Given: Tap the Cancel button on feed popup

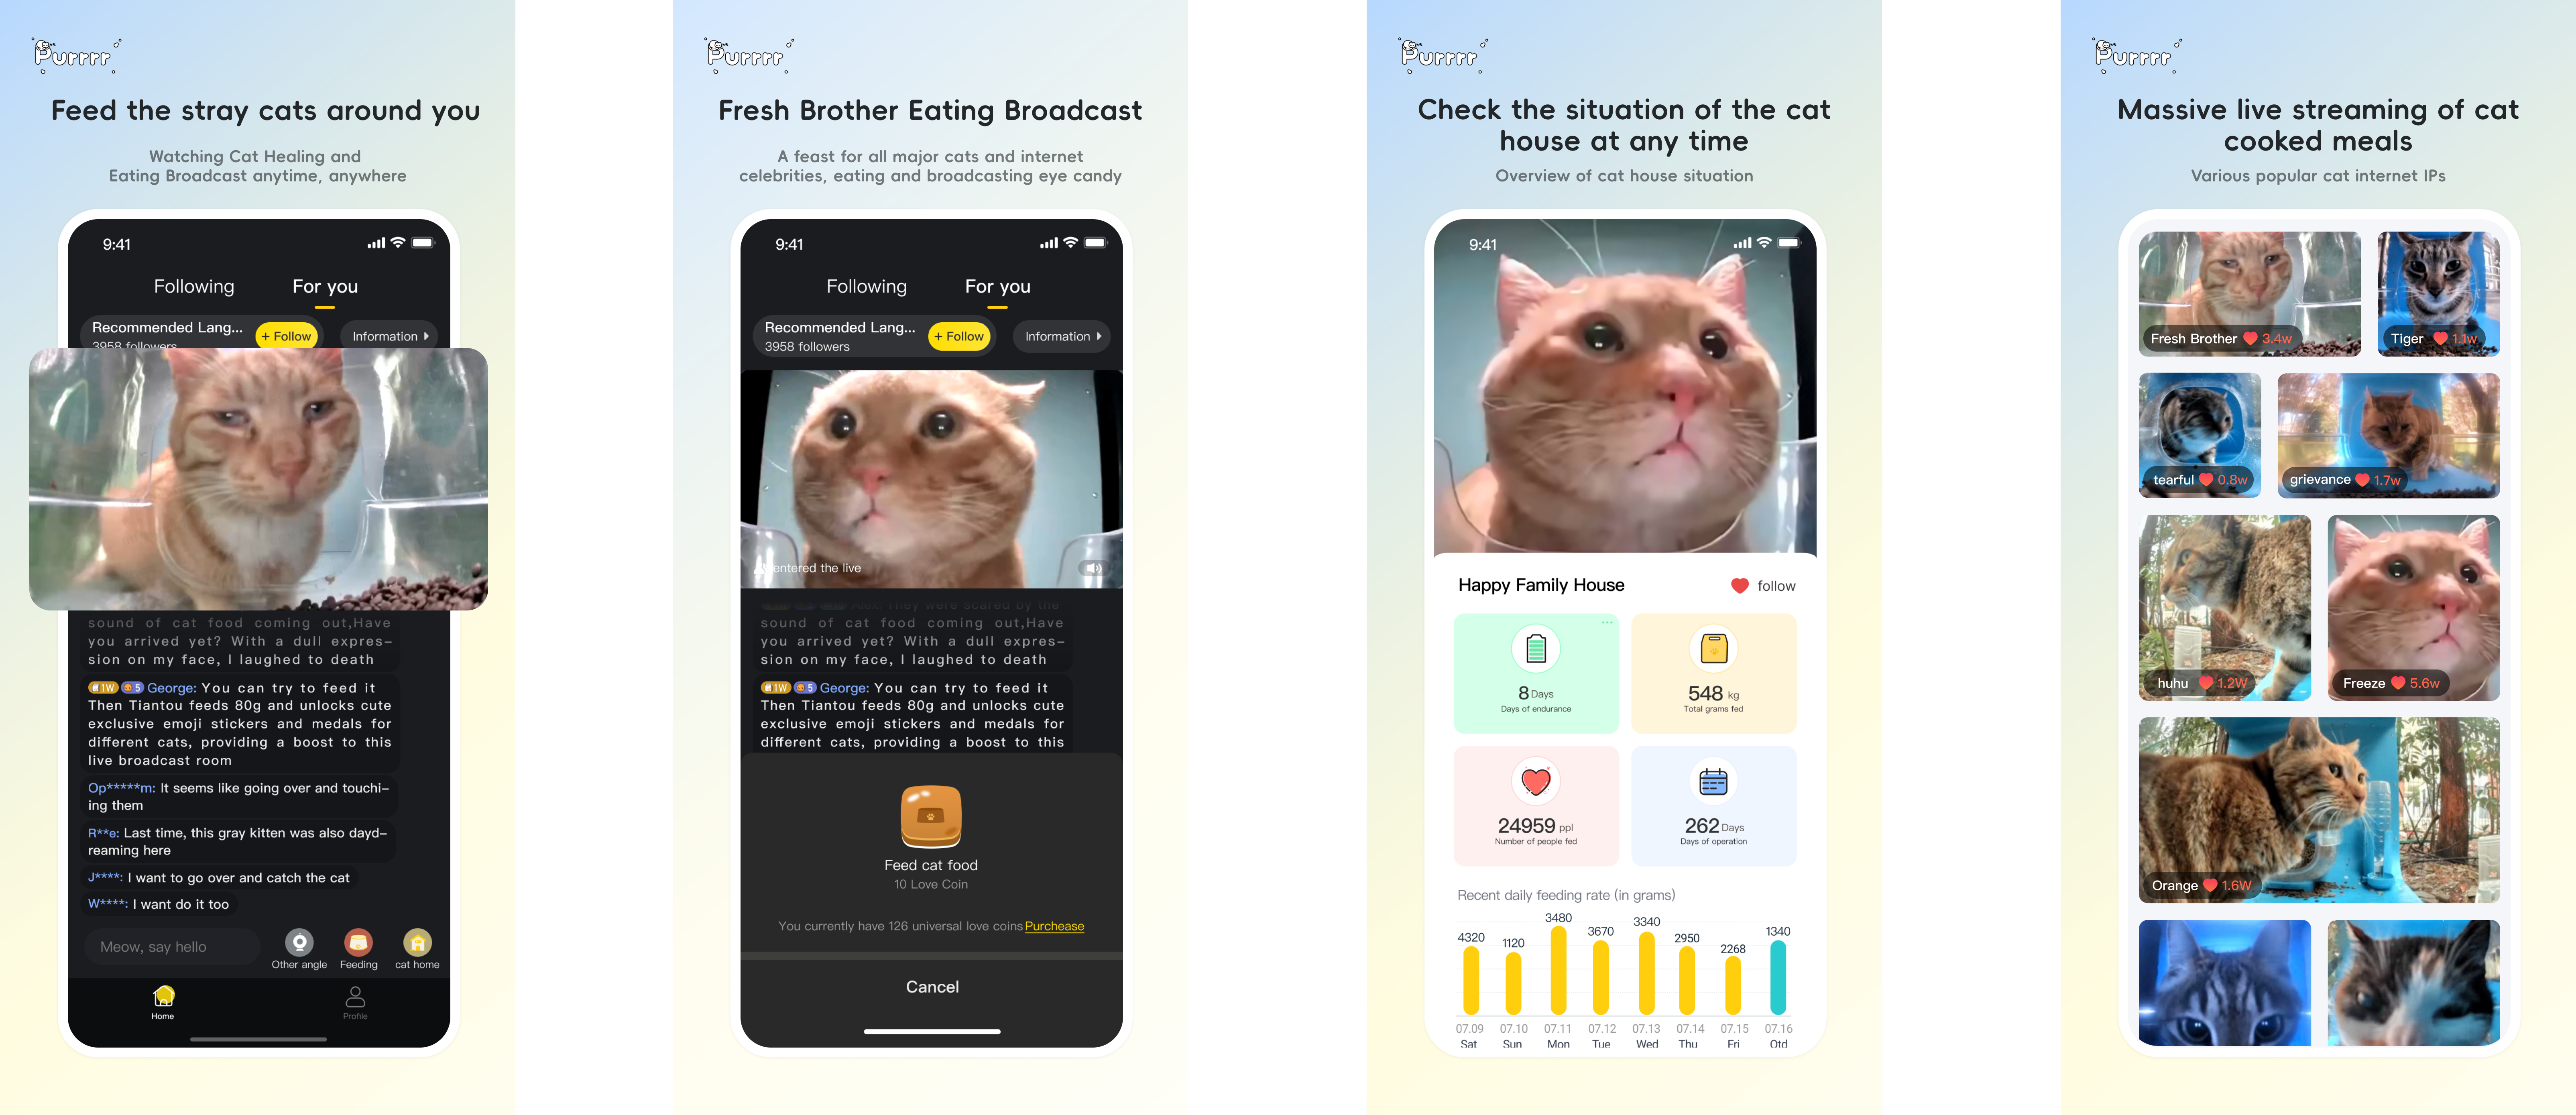Looking at the screenshot, I should tap(932, 987).
